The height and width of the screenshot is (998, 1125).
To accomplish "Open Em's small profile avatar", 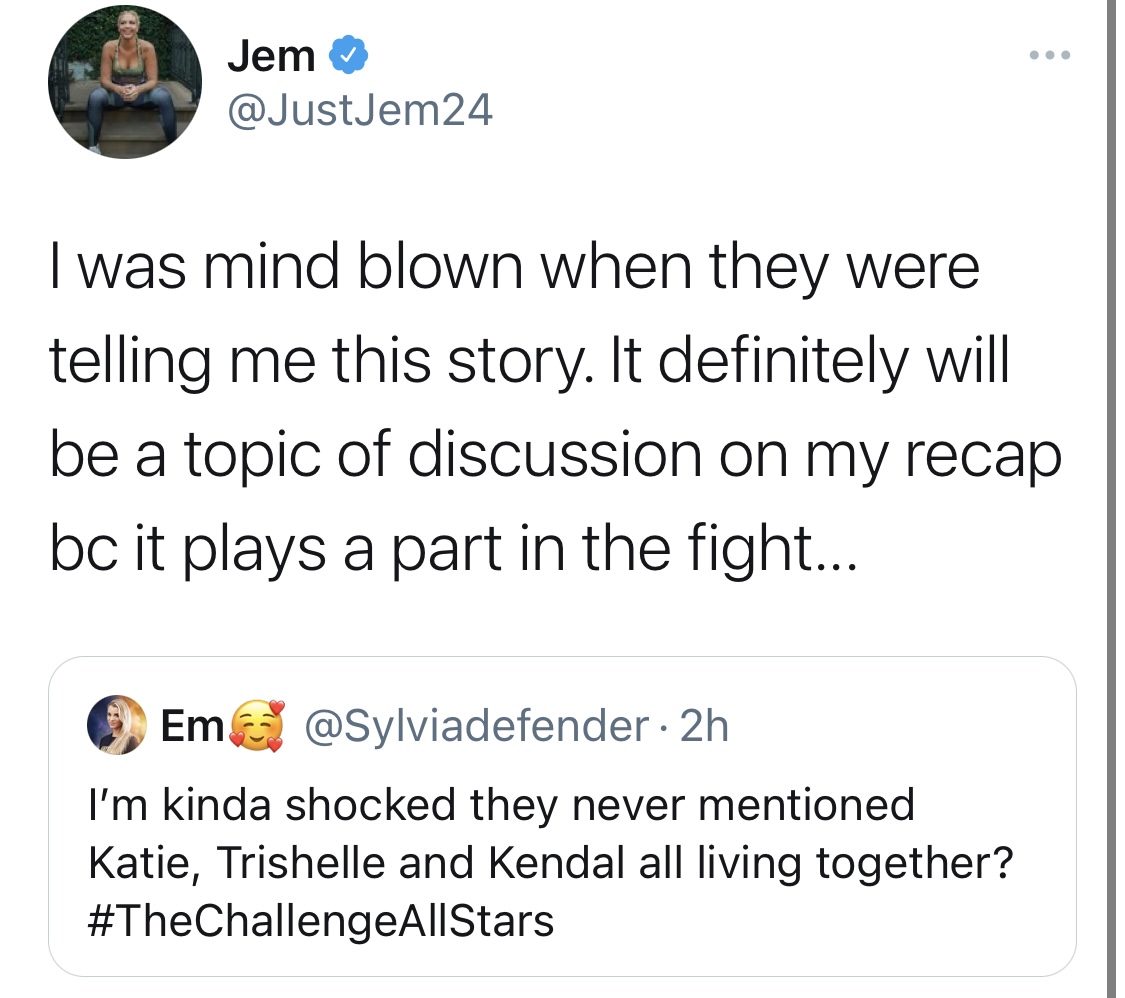I will tap(116, 725).
